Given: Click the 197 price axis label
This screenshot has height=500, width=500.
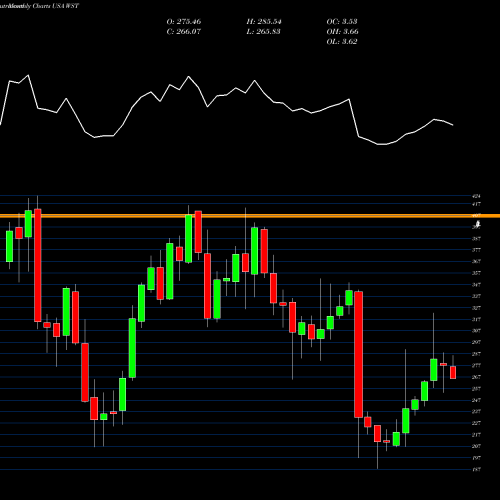Looking at the screenshot, I should (x=476, y=458).
